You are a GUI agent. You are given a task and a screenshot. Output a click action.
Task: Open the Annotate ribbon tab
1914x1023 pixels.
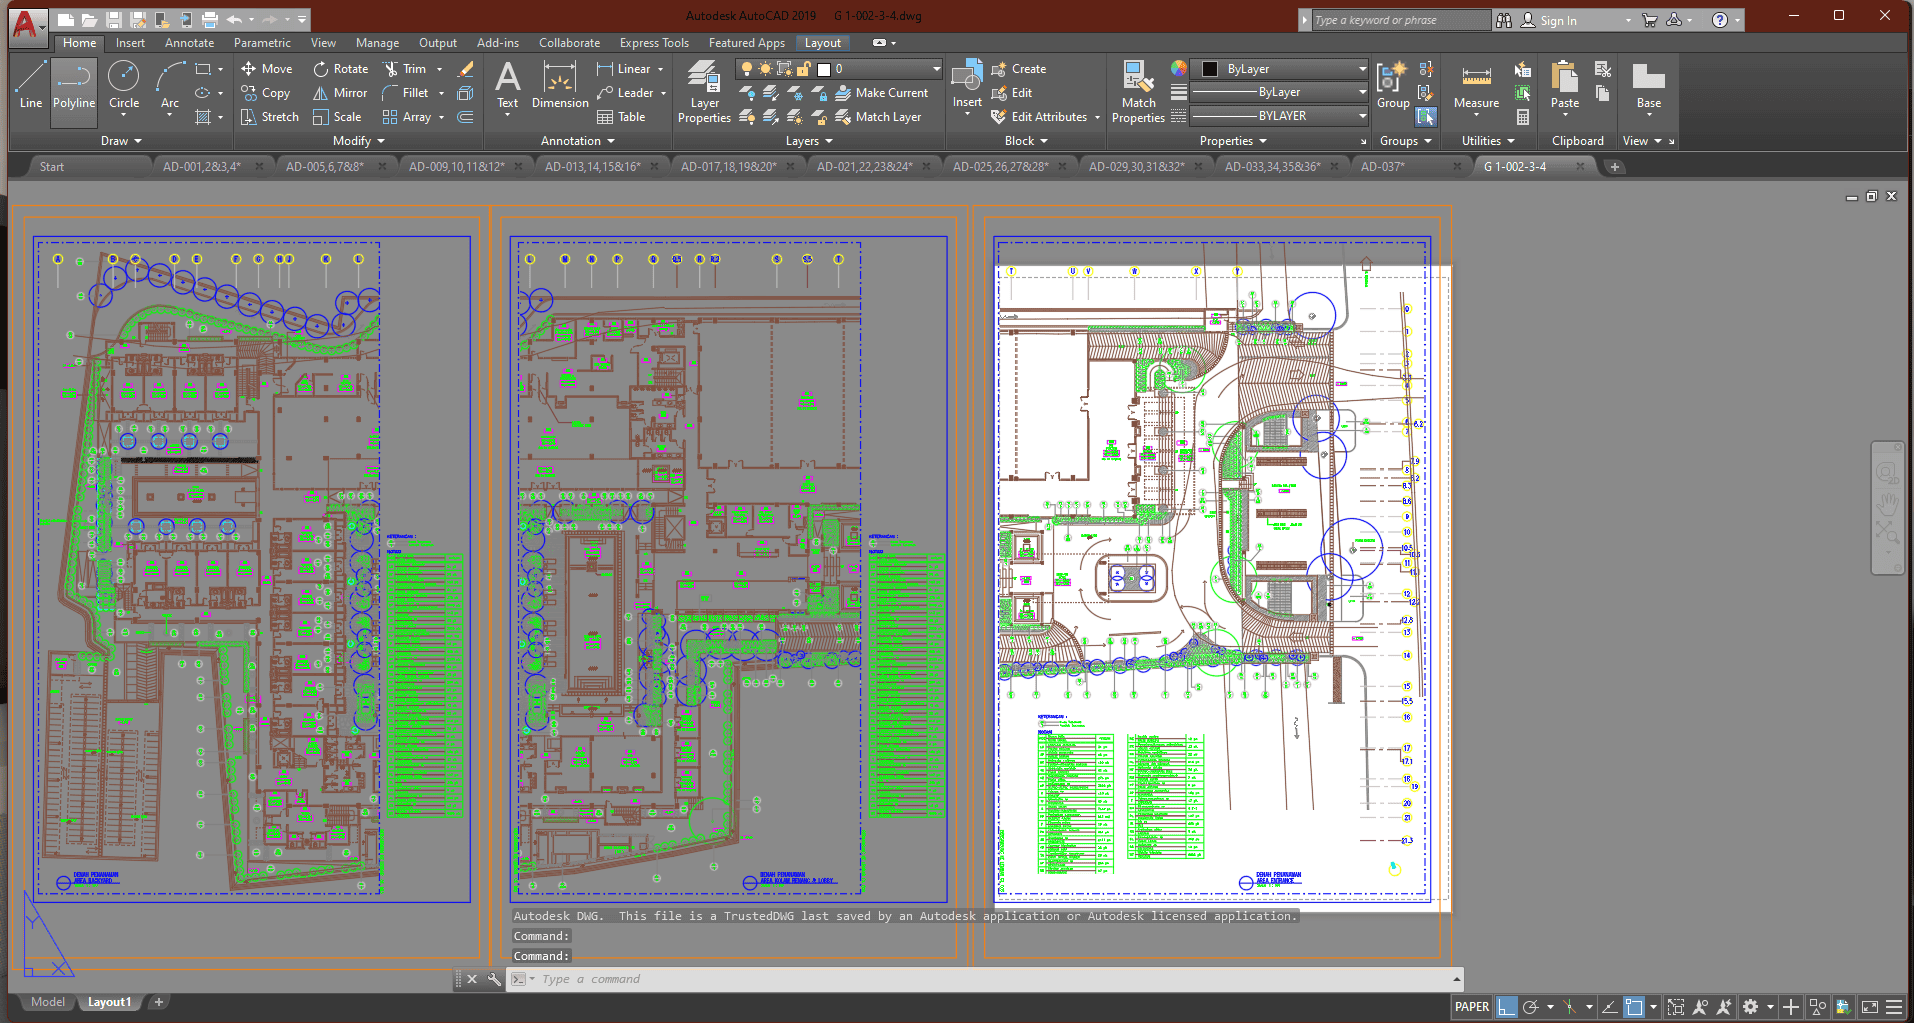click(x=189, y=43)
